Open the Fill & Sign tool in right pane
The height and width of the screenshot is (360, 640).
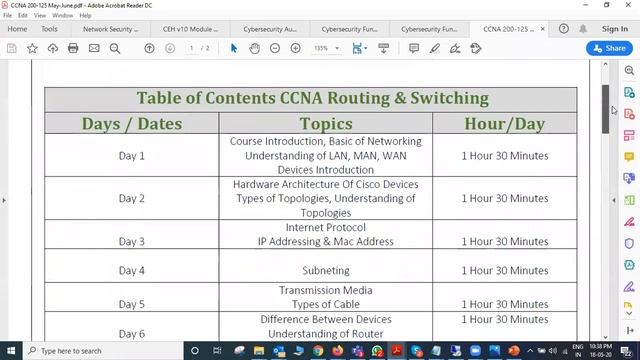pyautogui.click(x=629, y=287)
